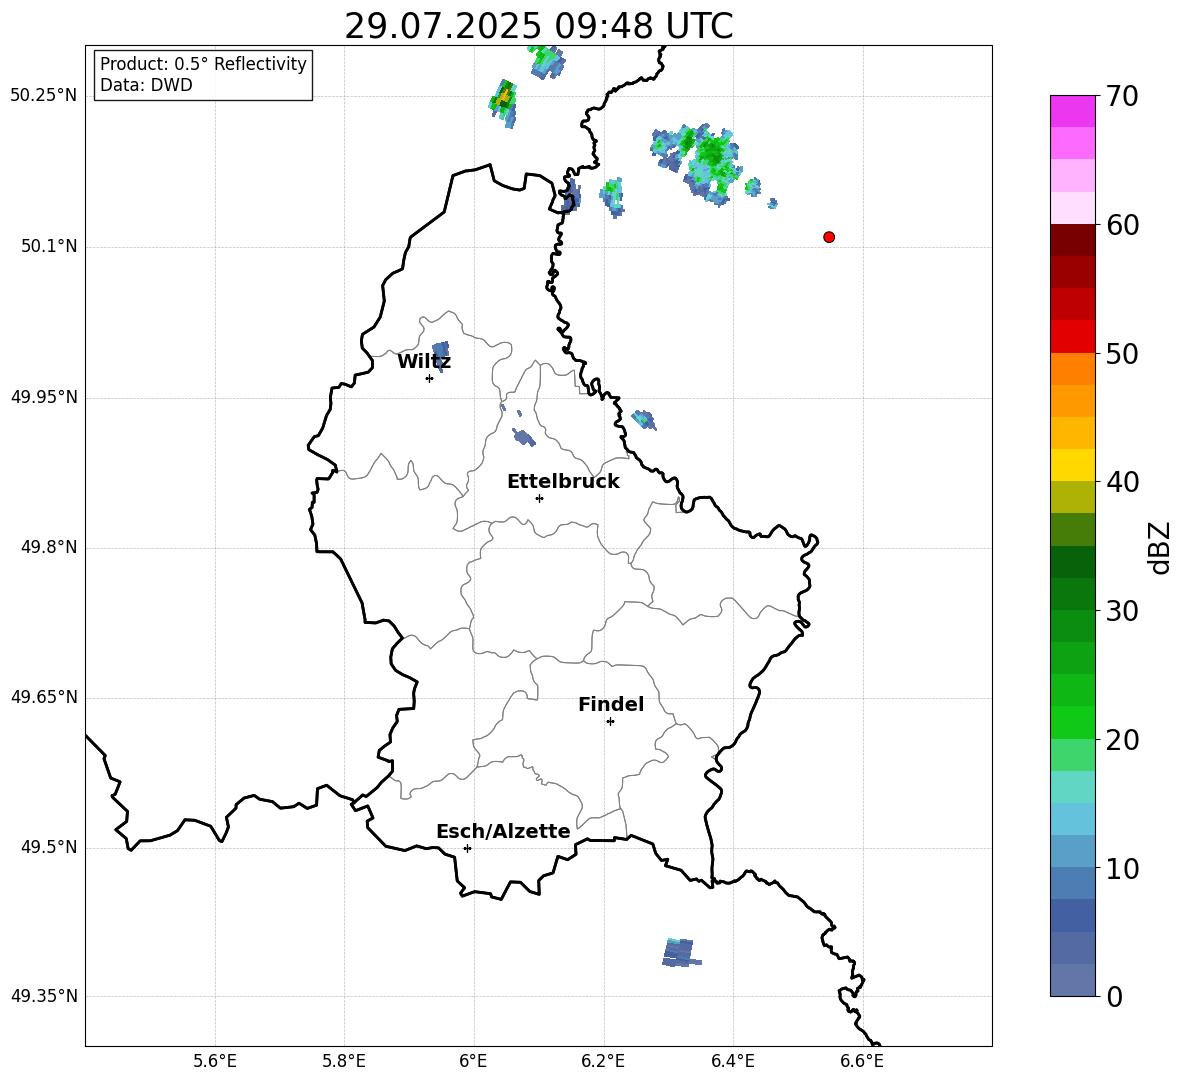Click the 60 tick on the colorbar
Screen dimensions: 1184x1081
1123,225
